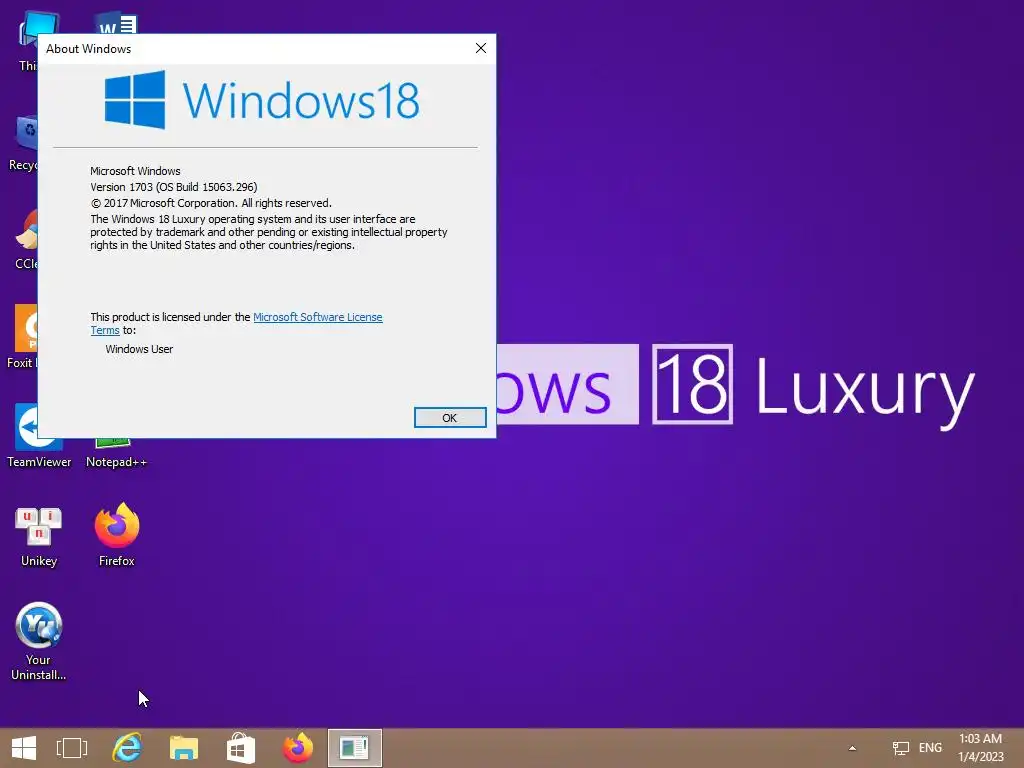This screenshot has width=1024, height=768.
Task: Select the Firefox desktop shortcut
Action: pyautogui.click(x=117, y=535)
